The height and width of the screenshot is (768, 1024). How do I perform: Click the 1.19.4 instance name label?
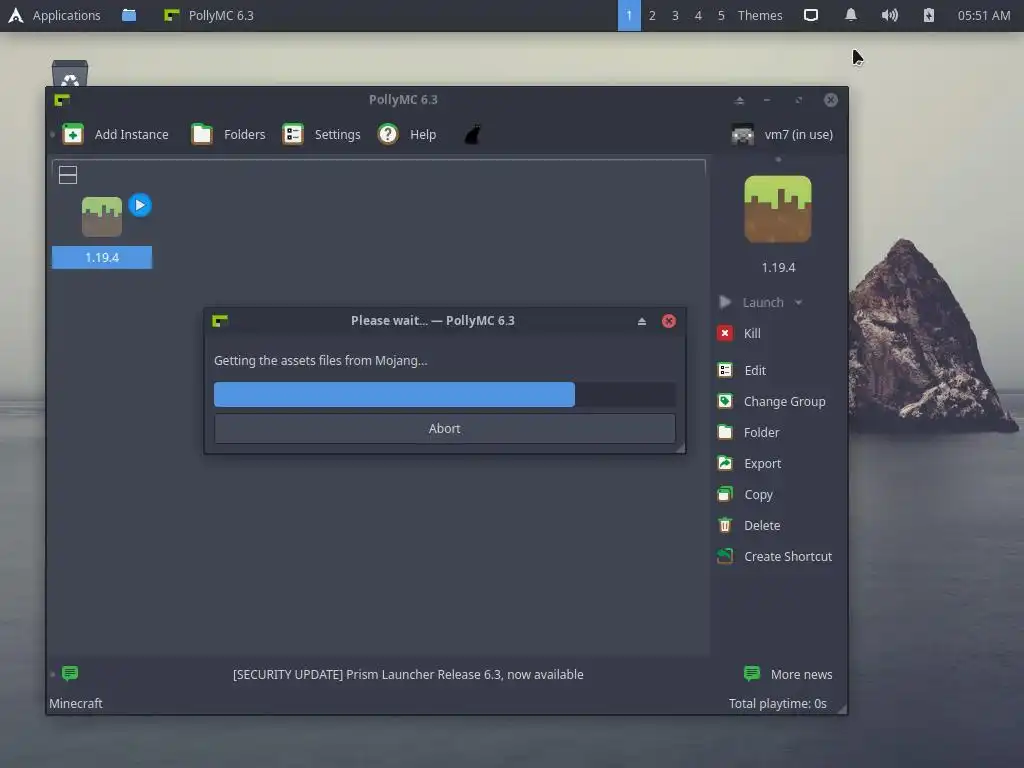[x=102, y=257]
